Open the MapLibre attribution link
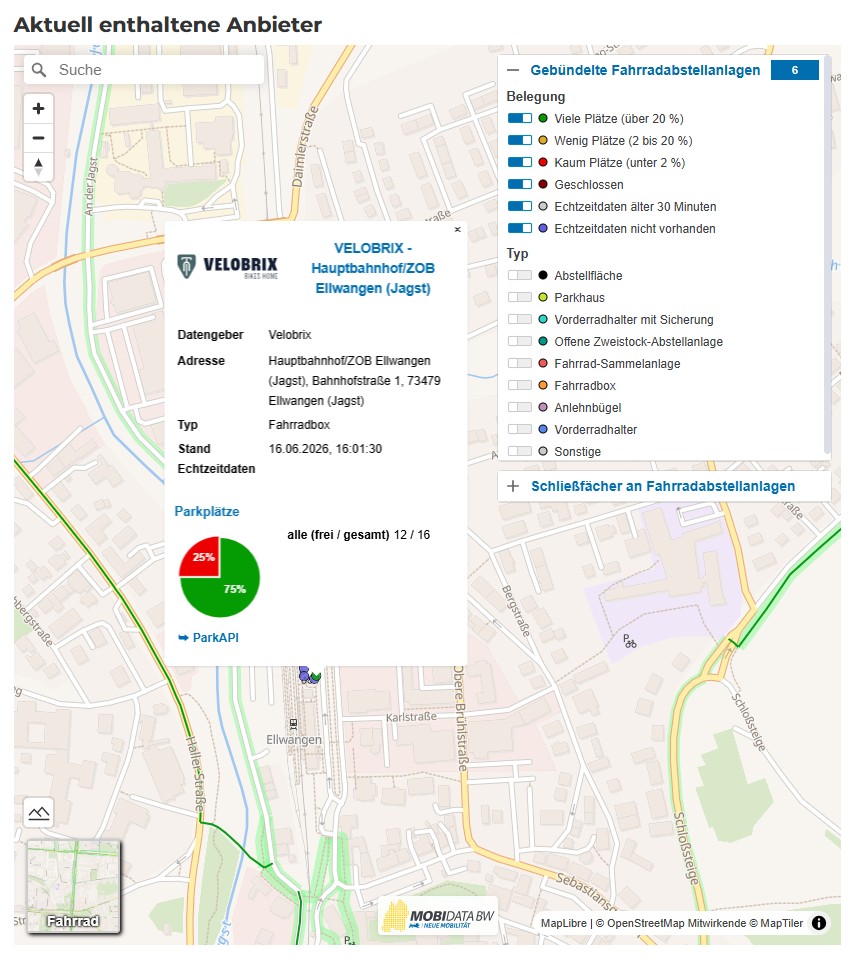Screen dimensions: 848x961 coord(564,923)
